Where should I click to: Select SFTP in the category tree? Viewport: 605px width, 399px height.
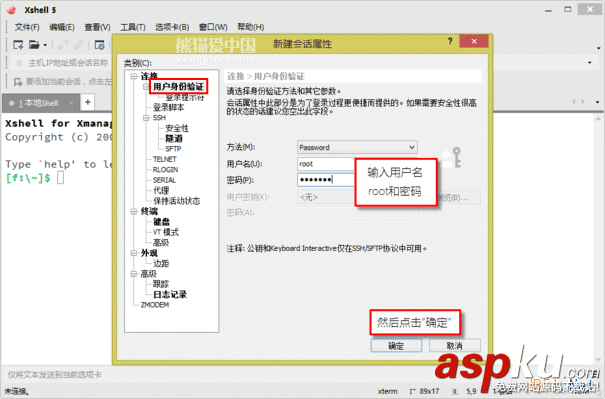(x=173, y=149)
